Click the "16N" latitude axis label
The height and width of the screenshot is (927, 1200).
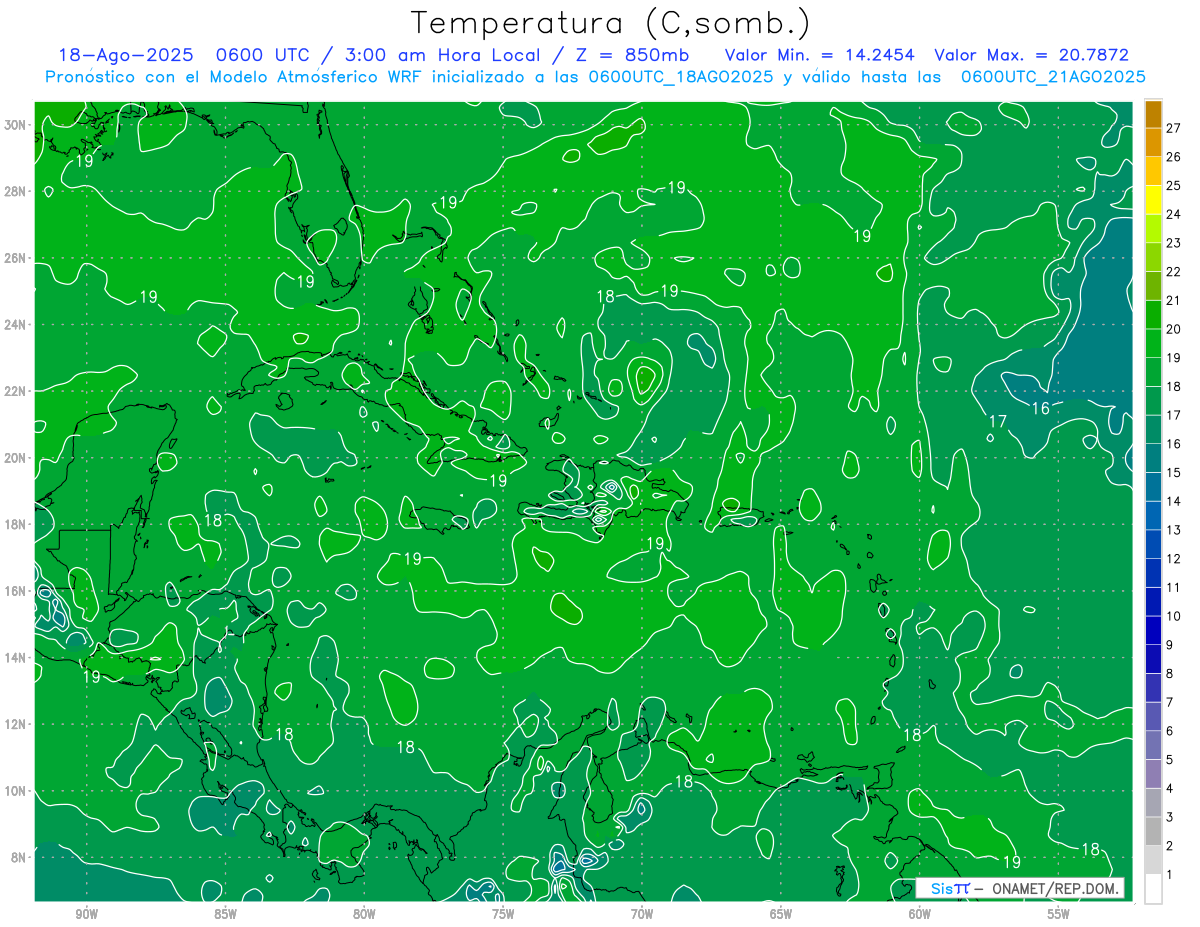click(17, 591)
